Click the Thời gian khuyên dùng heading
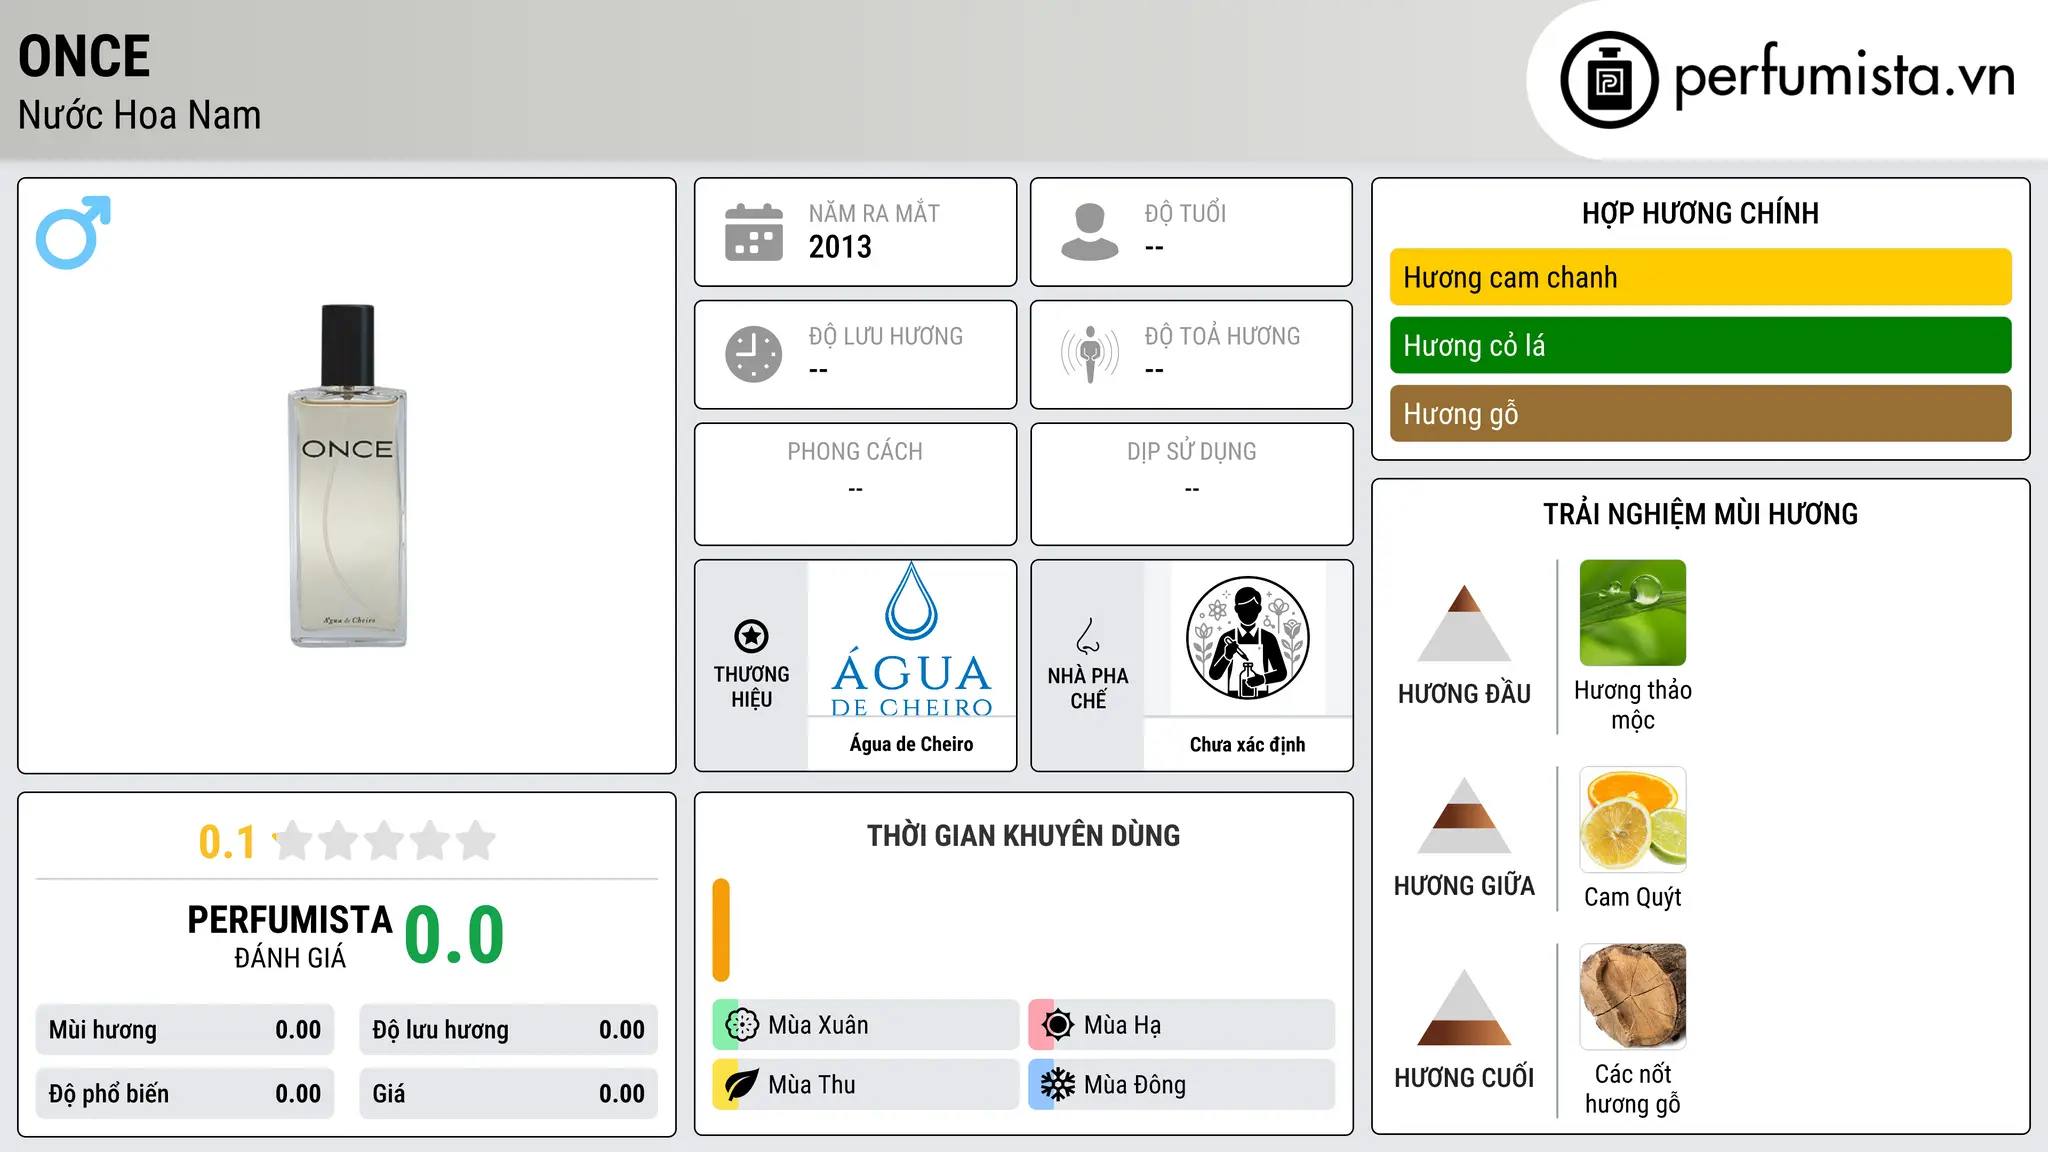The image size is (2048, 1152). 1023,835
